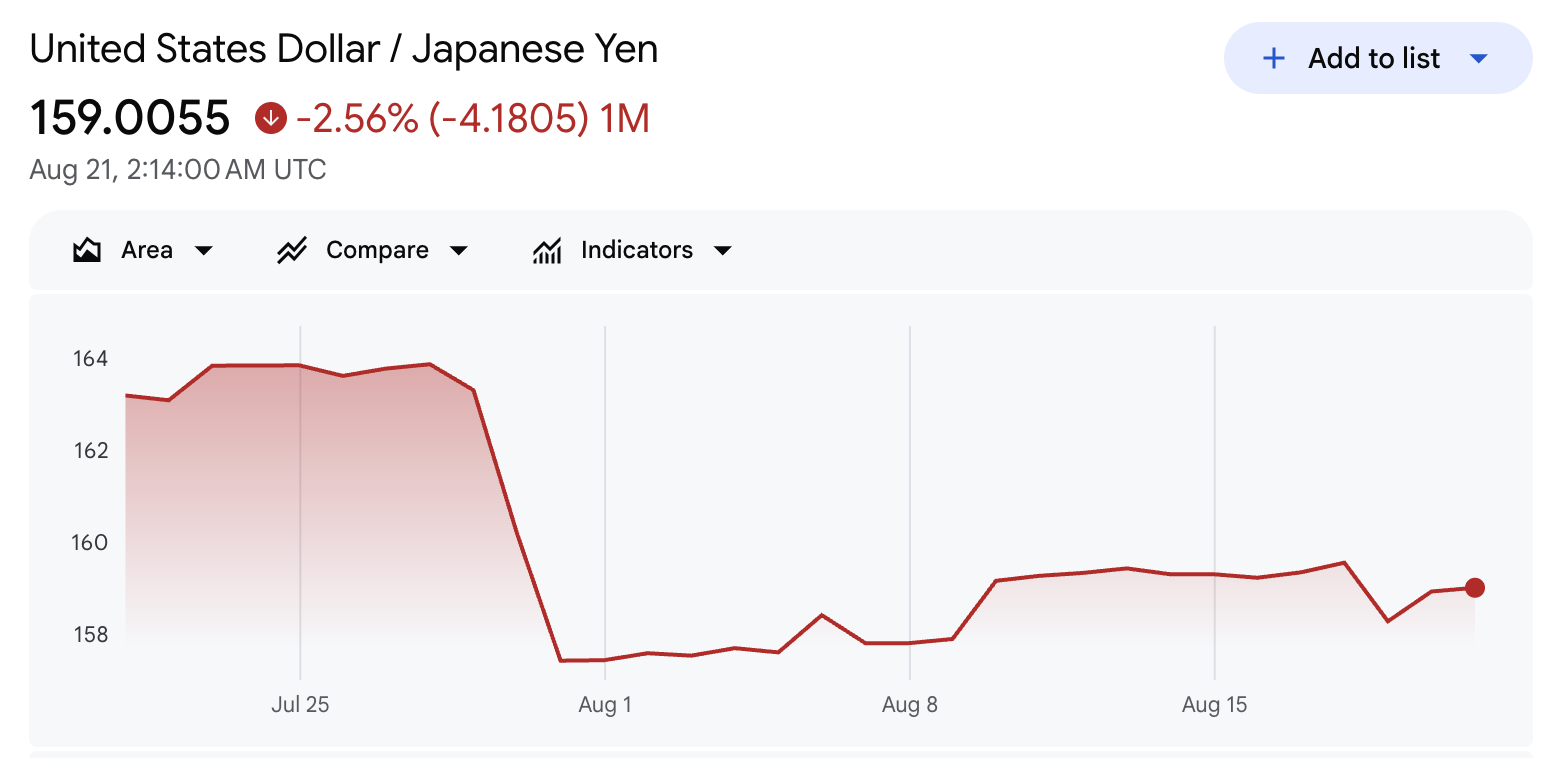
Task: Click the Add to list button
Action: point(1378,58)
